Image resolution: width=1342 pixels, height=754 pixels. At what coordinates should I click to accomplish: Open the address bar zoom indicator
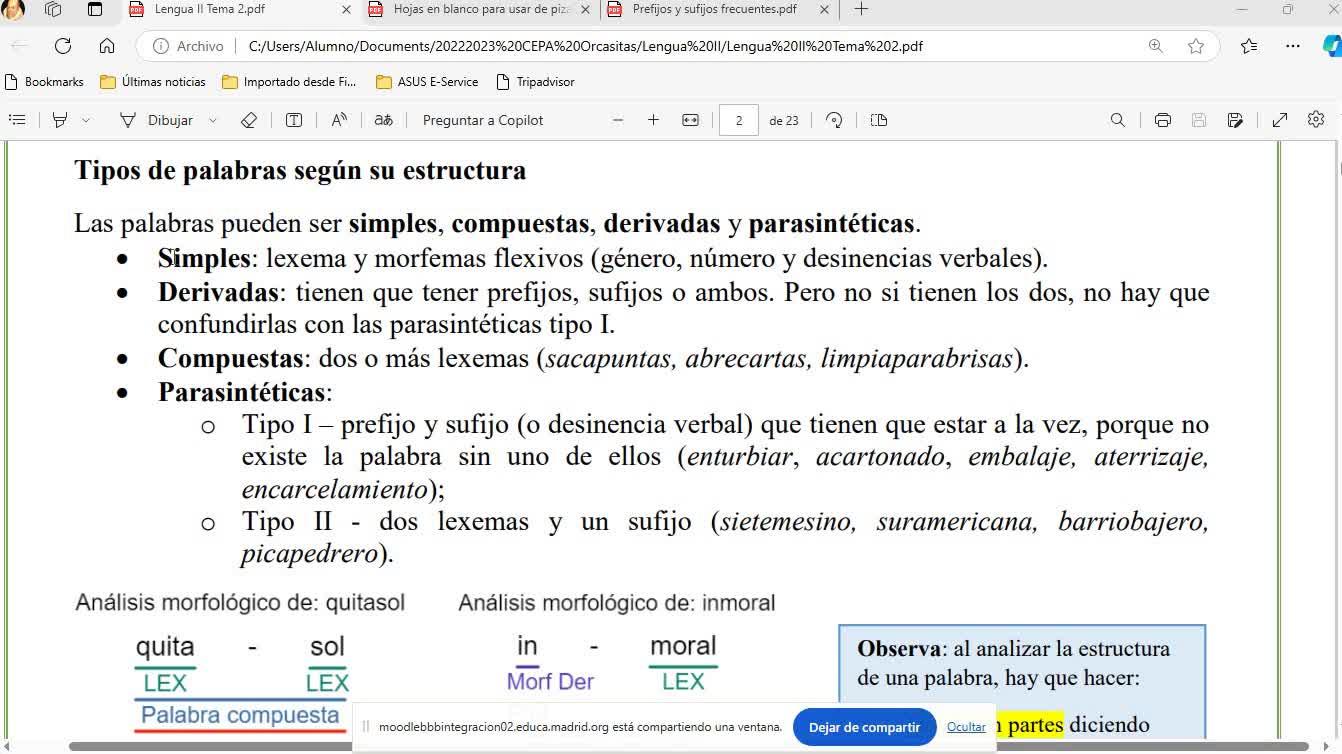tap(1156, 46)
